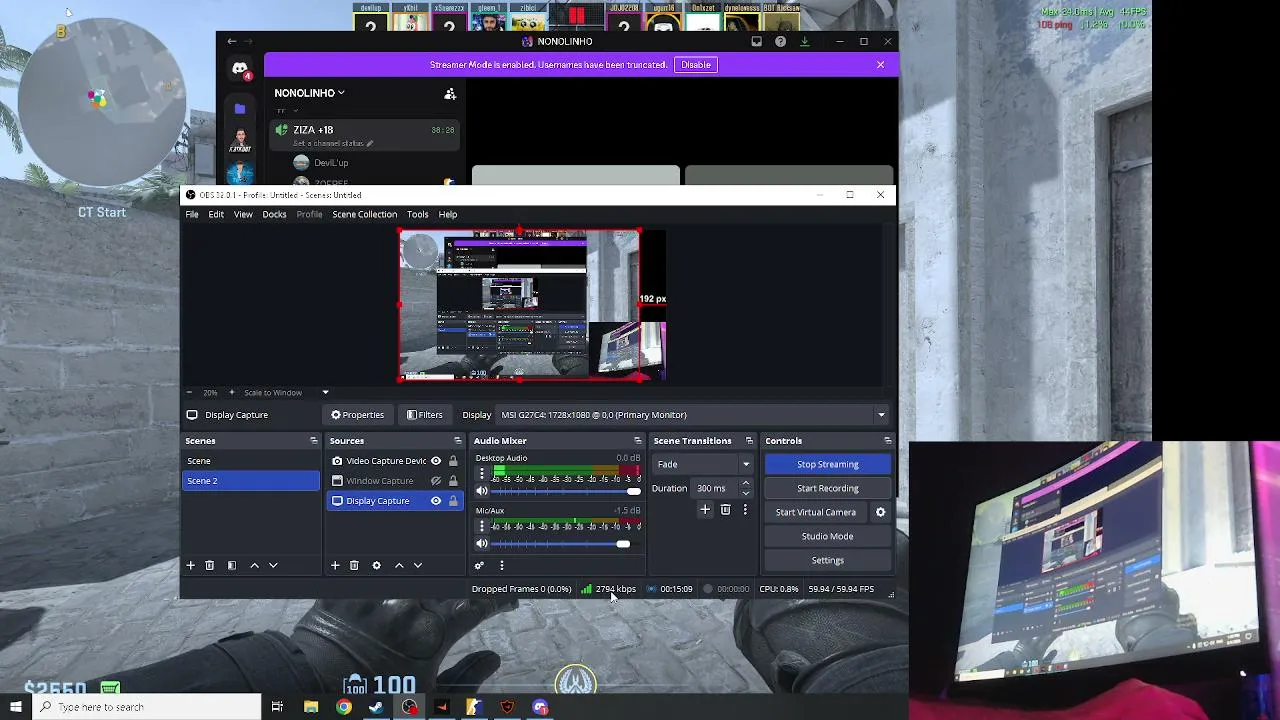The width and height of the screenshot is (1280, 720).
Task: Open source properties gear in Sources dock
Action: coord(376,565)
